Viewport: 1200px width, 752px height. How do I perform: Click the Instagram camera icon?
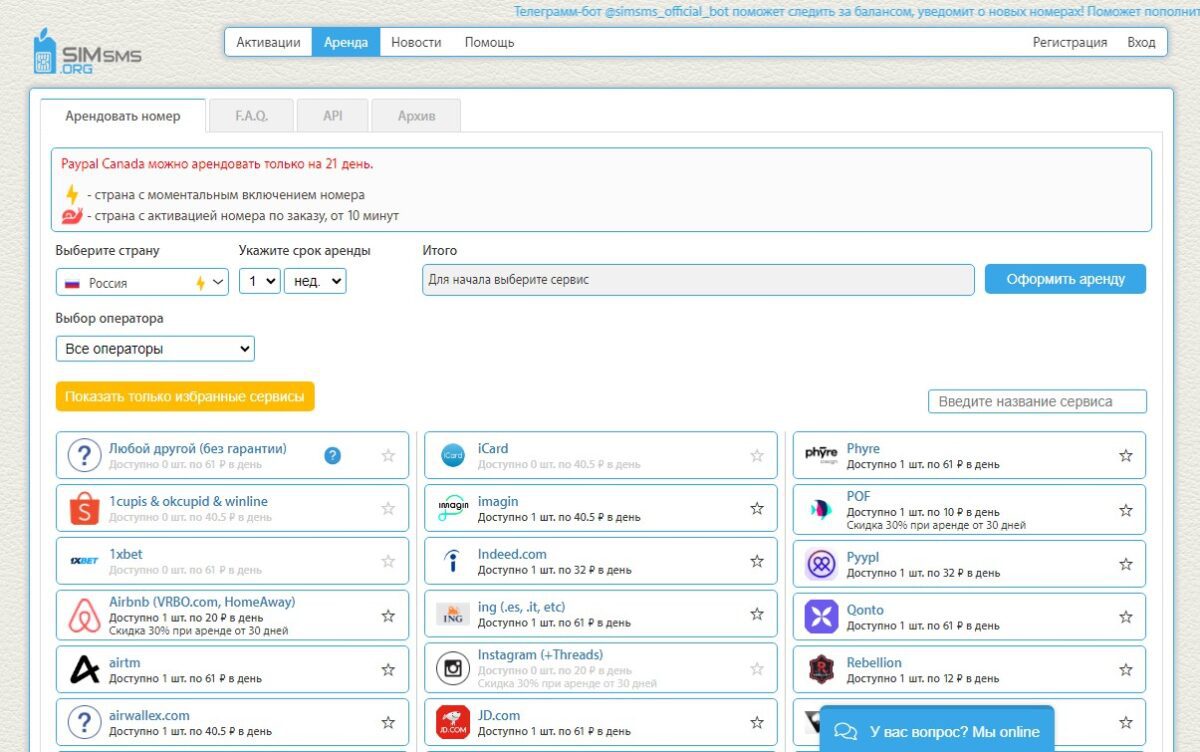click(453, 667)
